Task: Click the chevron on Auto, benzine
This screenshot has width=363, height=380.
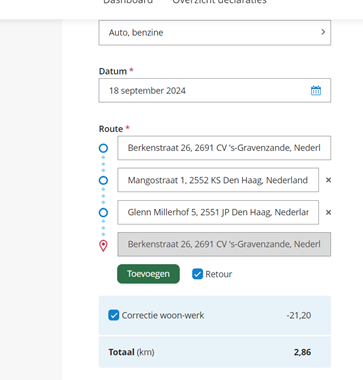Action: click(323, 32)
